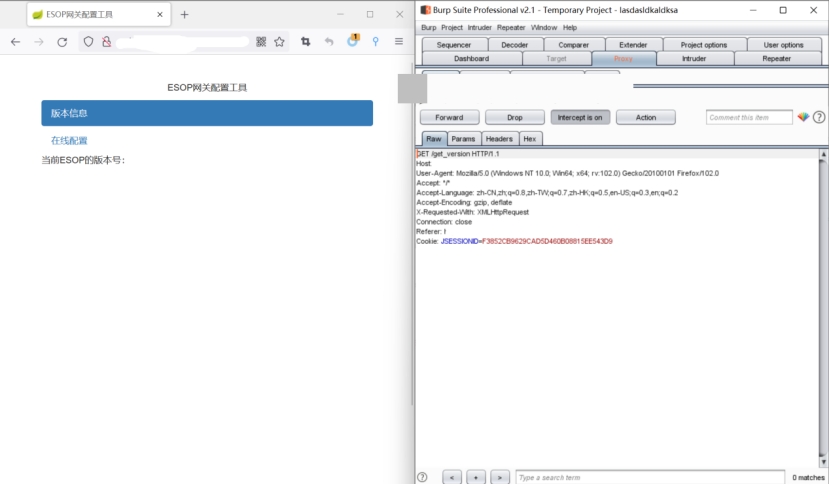The width and height of the screenshot is (830, 485).
Task: Close the ESOP网关配置工具 tab
Action: (x=160, y=15)
